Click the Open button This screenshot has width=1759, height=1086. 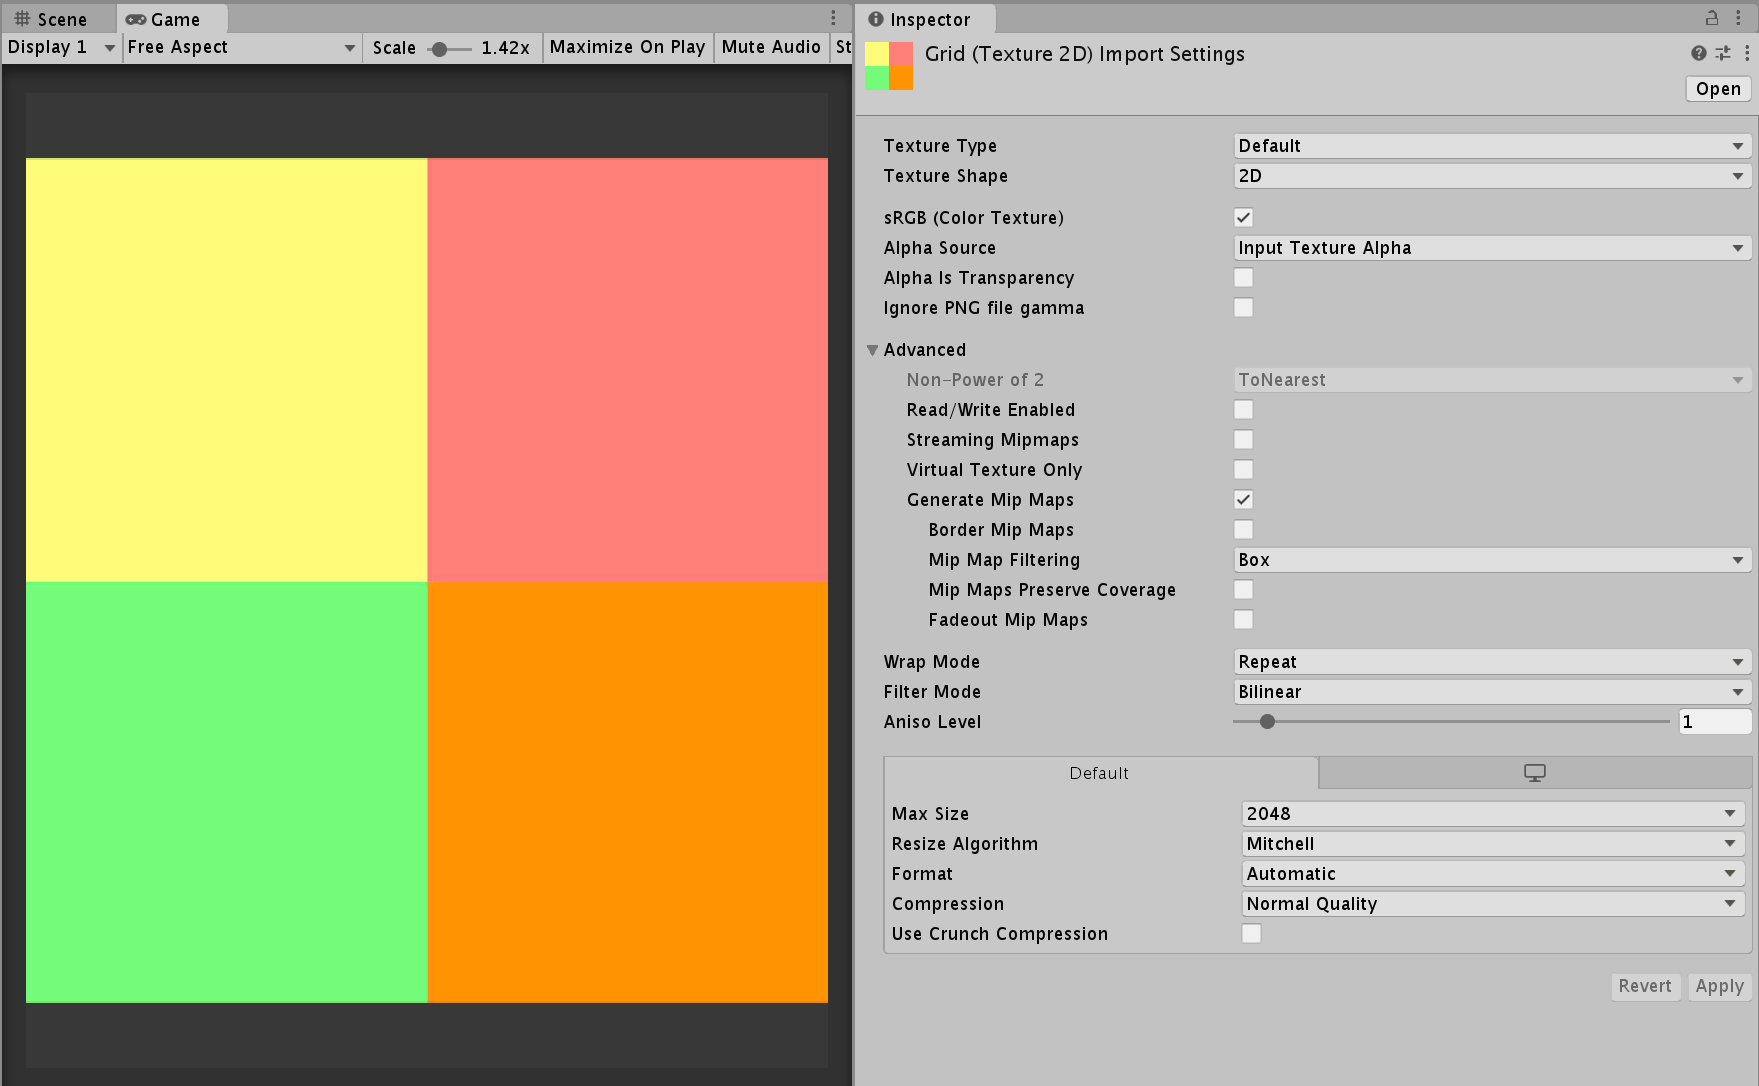1718,89
